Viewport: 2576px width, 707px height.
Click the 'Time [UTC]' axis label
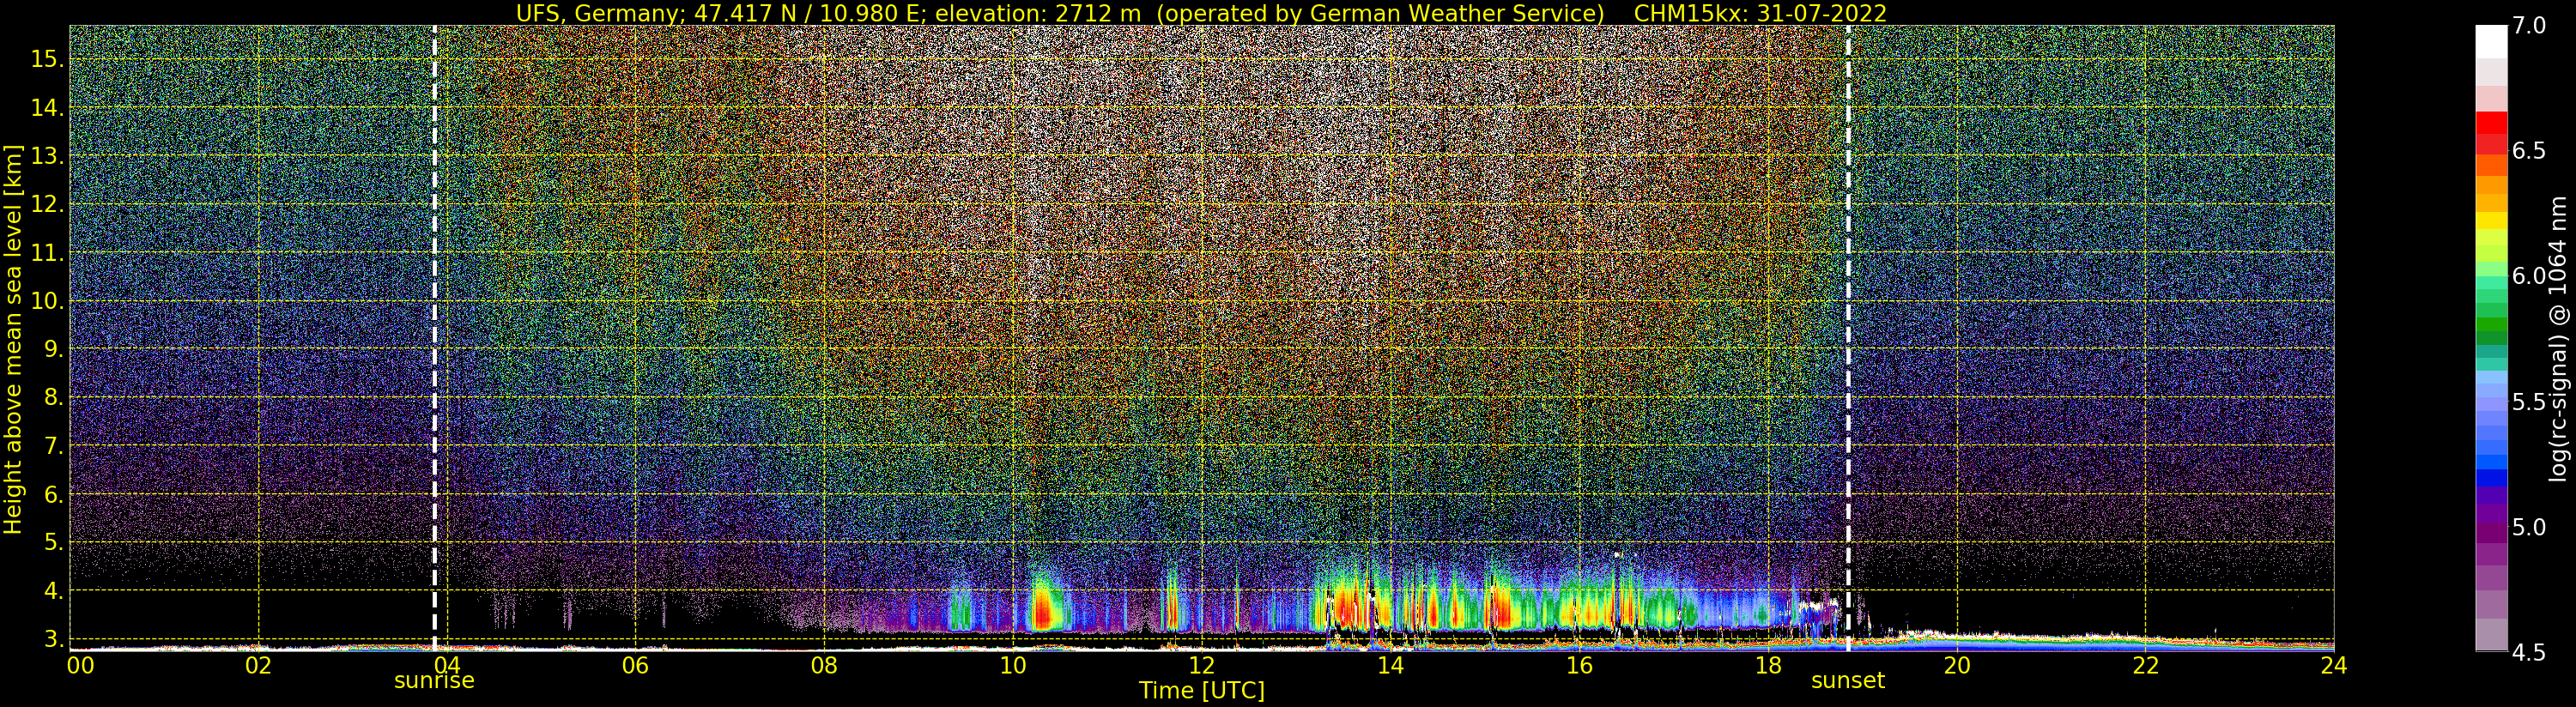coord(1202,691)
